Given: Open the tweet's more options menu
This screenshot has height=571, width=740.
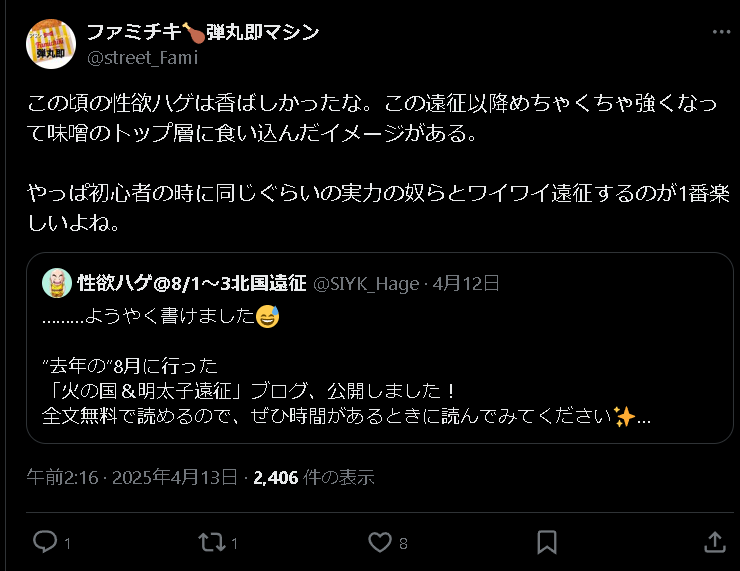Looking at the screenshot, I should tap(721, 33).
